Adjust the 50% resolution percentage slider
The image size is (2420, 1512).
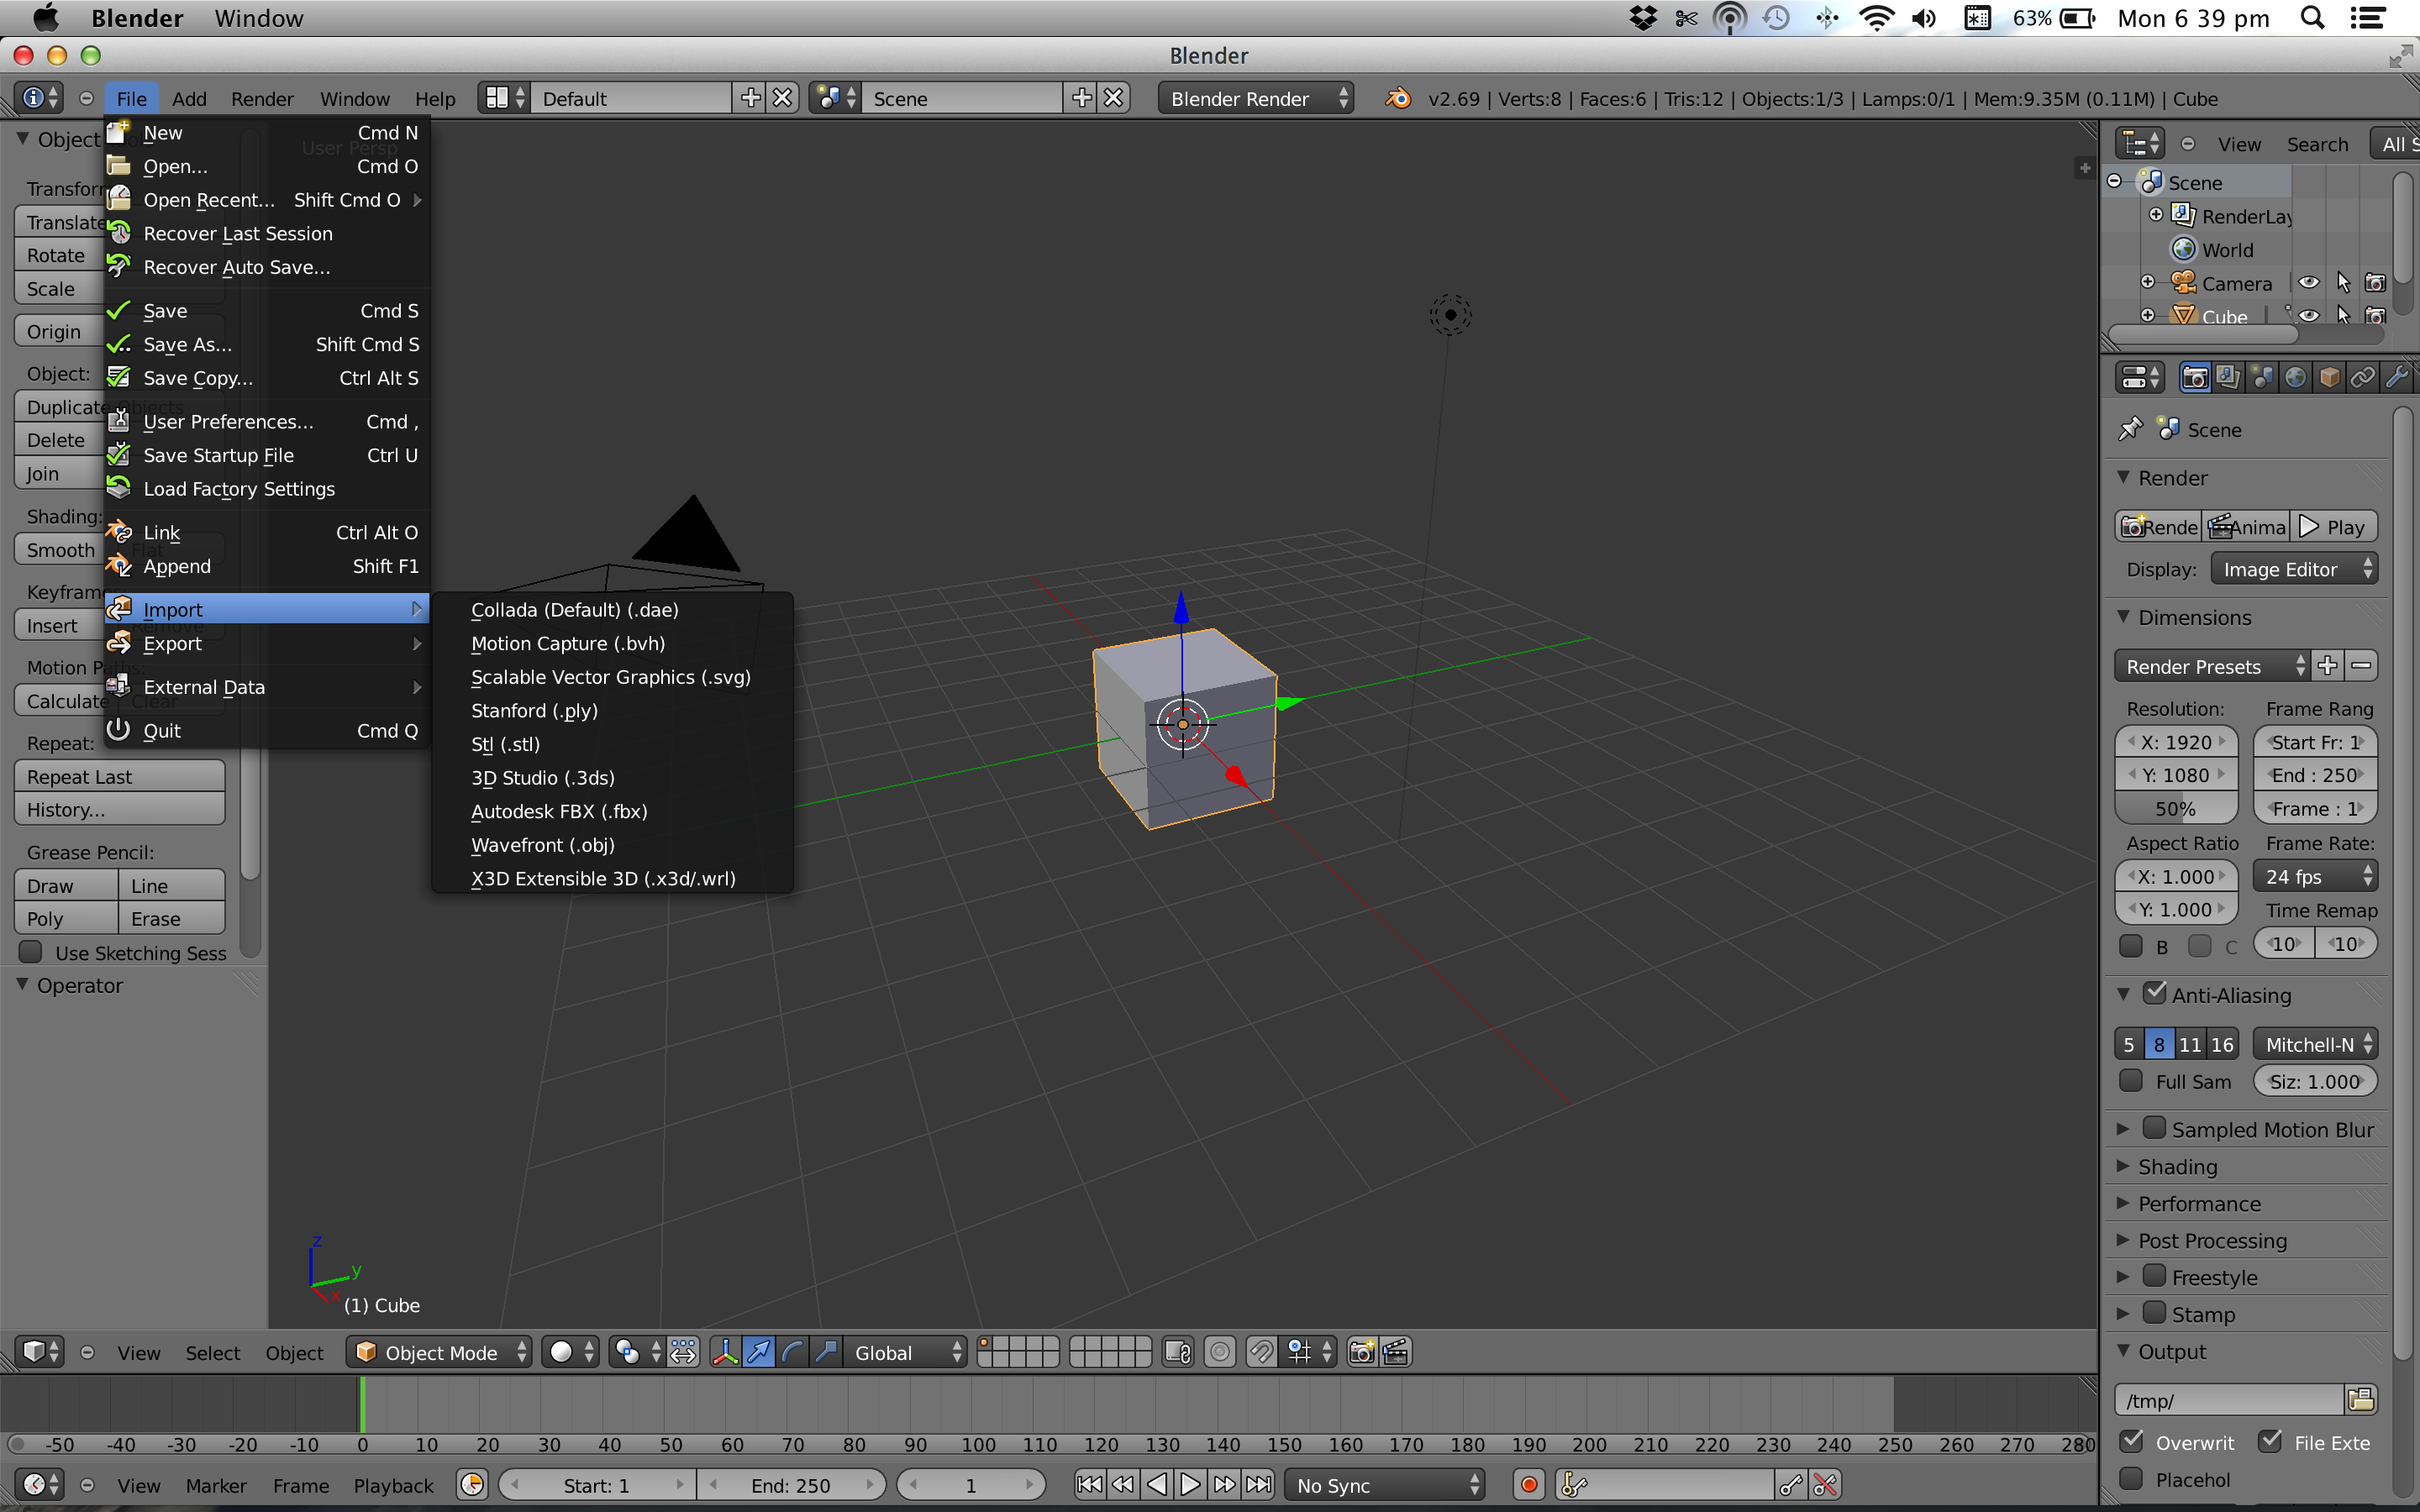(x=2176, y=808)
